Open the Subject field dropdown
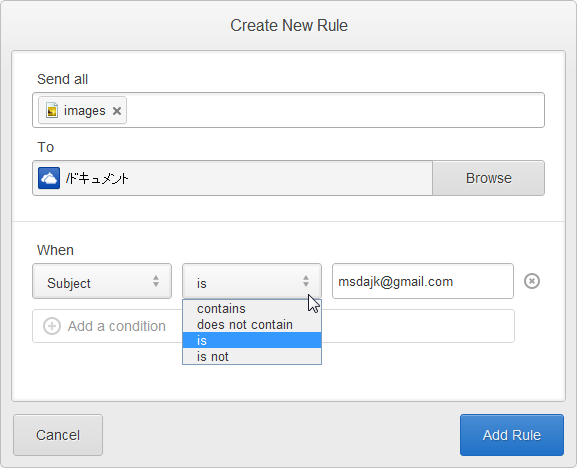This screenshot has height=468, width=577. point(102,281)
